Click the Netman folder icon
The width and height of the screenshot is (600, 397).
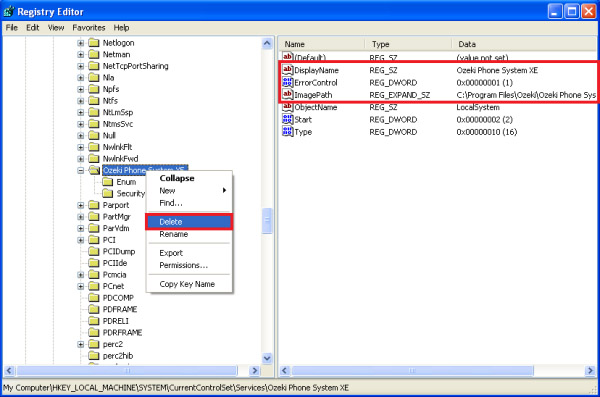(94, 54)
